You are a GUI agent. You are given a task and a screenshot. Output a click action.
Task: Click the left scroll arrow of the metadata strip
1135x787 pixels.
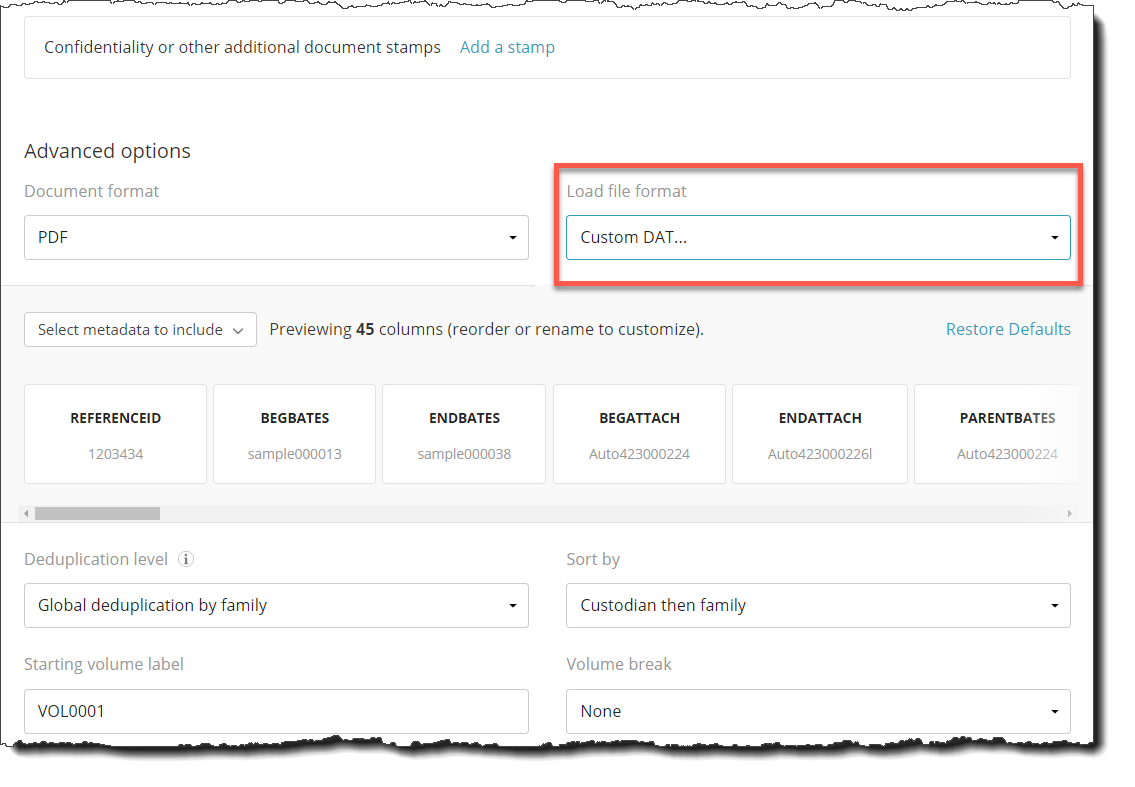[x=25, y=512]
